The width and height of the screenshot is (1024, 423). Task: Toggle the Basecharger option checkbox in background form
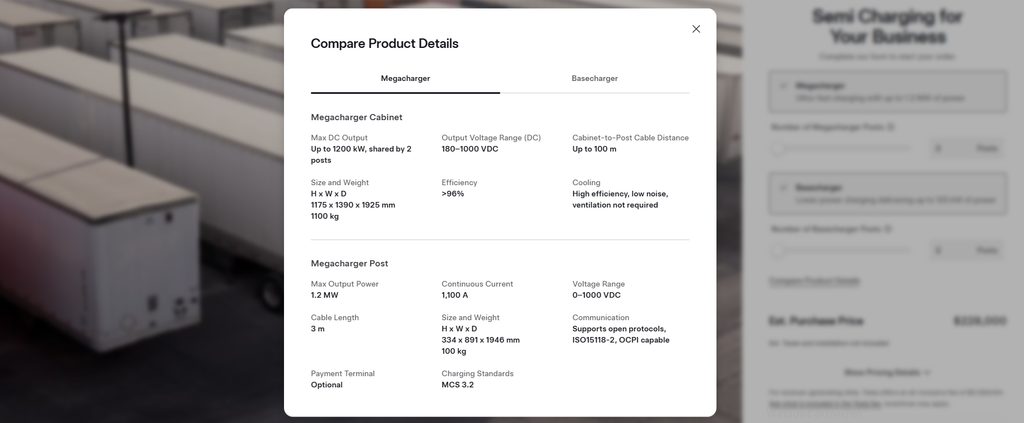point(783,187)
